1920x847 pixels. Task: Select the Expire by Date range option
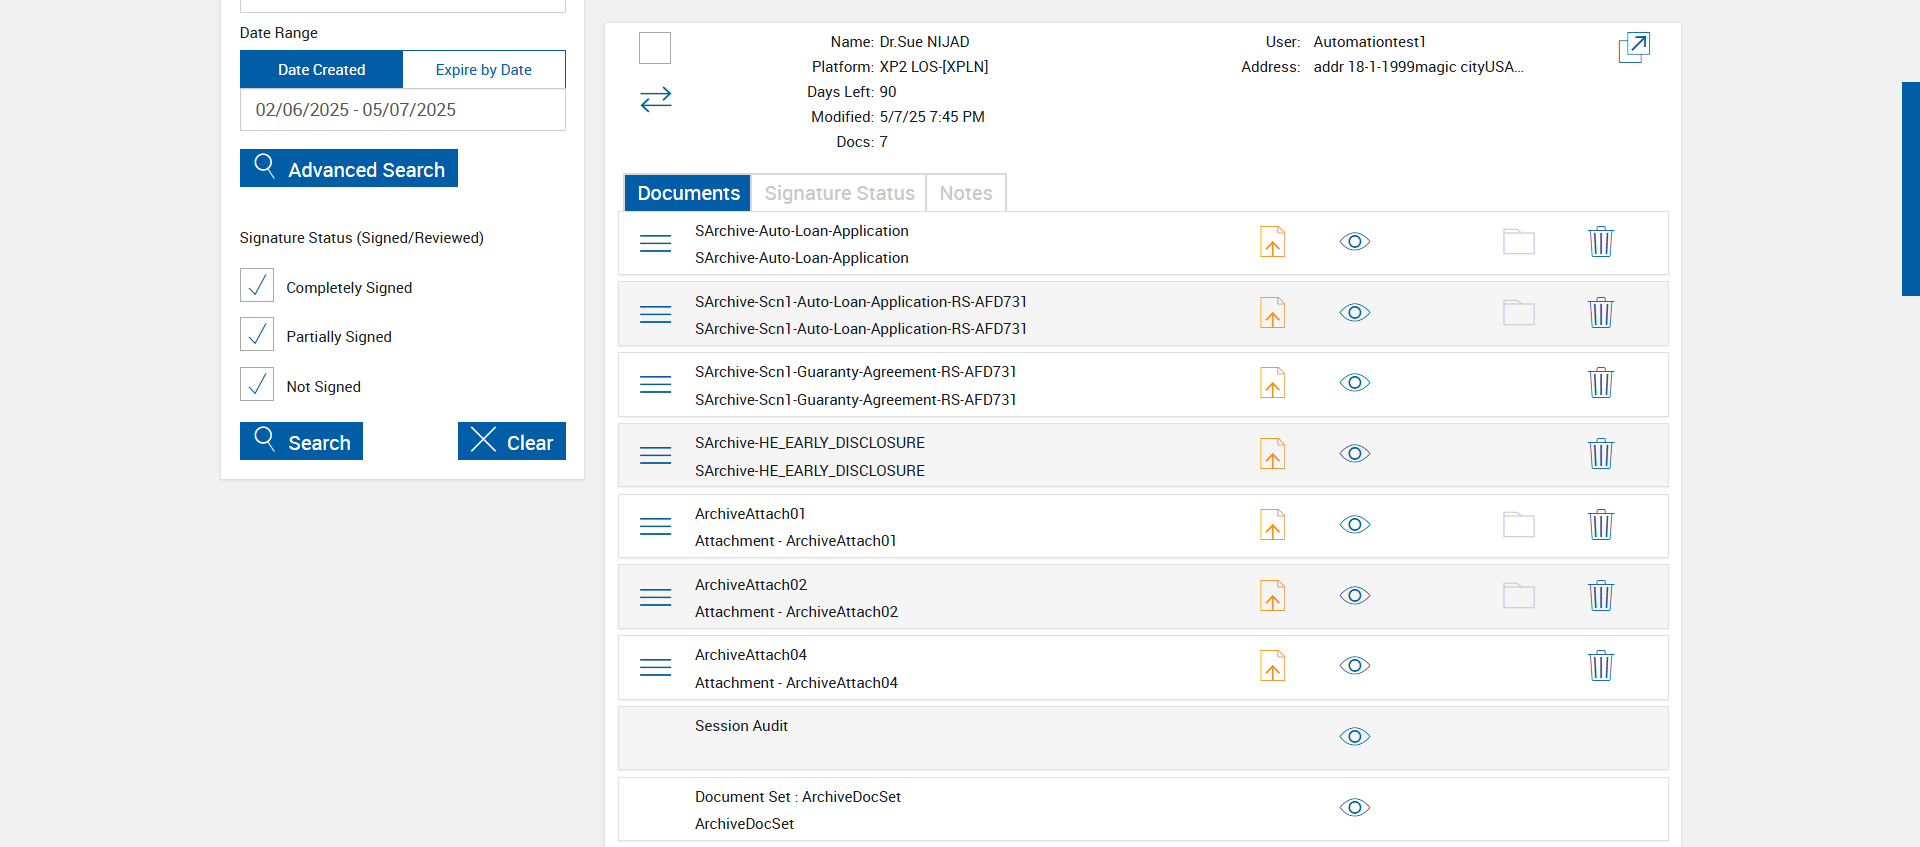pyautogui.click(x=484, y=70)
